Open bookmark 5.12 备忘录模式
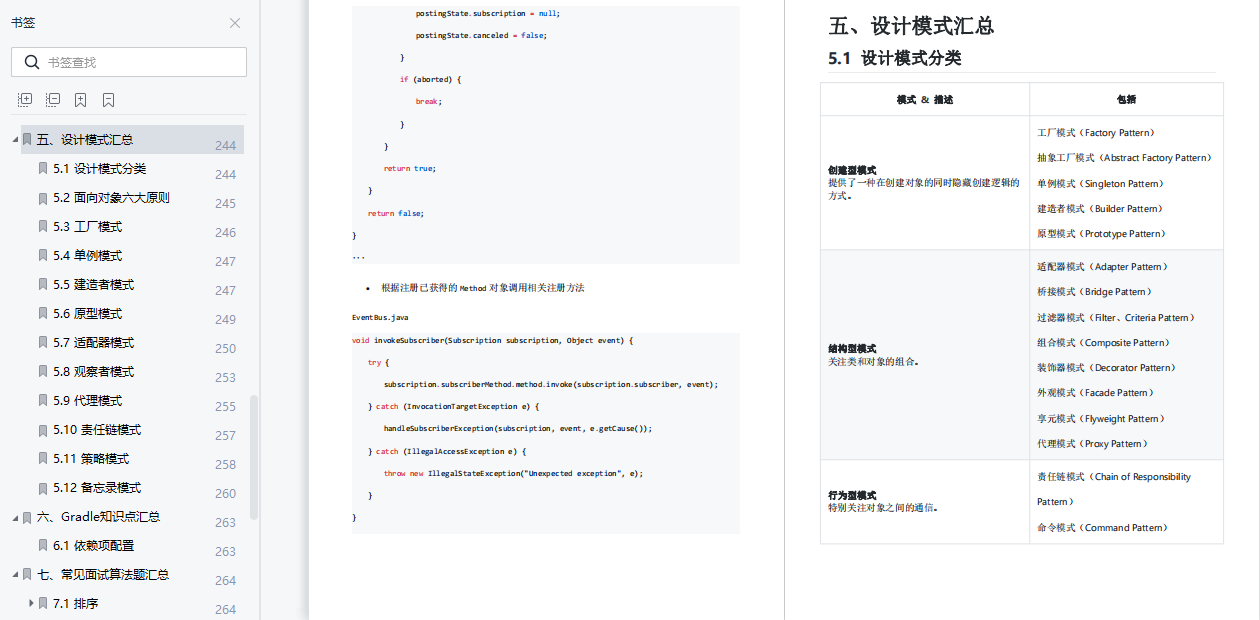The width and height of the screenshot is (1260, 620). [97, 488]
